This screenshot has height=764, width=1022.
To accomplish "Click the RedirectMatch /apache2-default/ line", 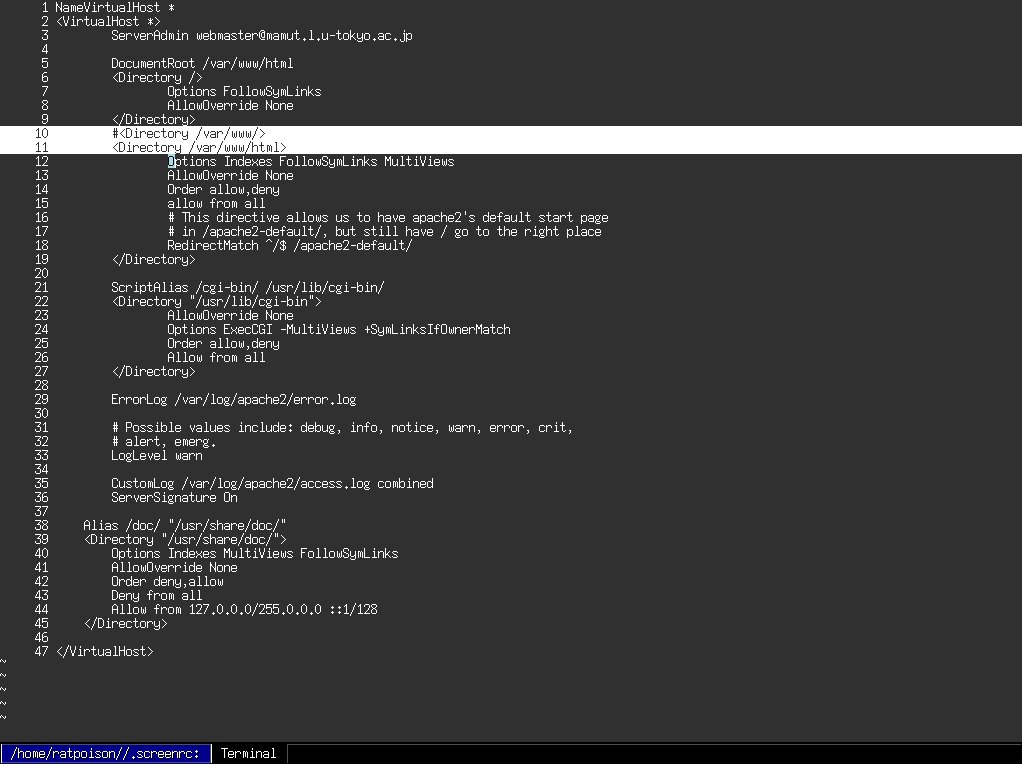I will 289,245.
